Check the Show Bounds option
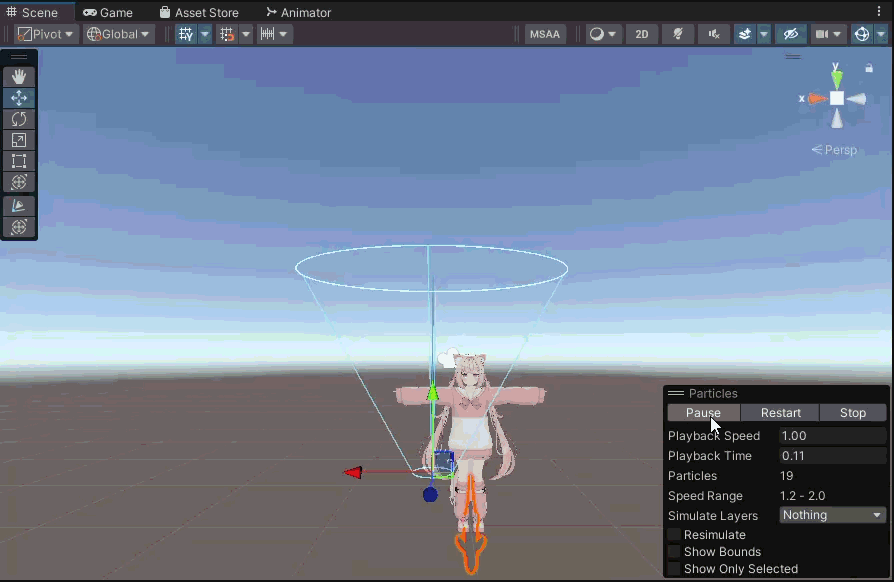 tap(674, 552)
